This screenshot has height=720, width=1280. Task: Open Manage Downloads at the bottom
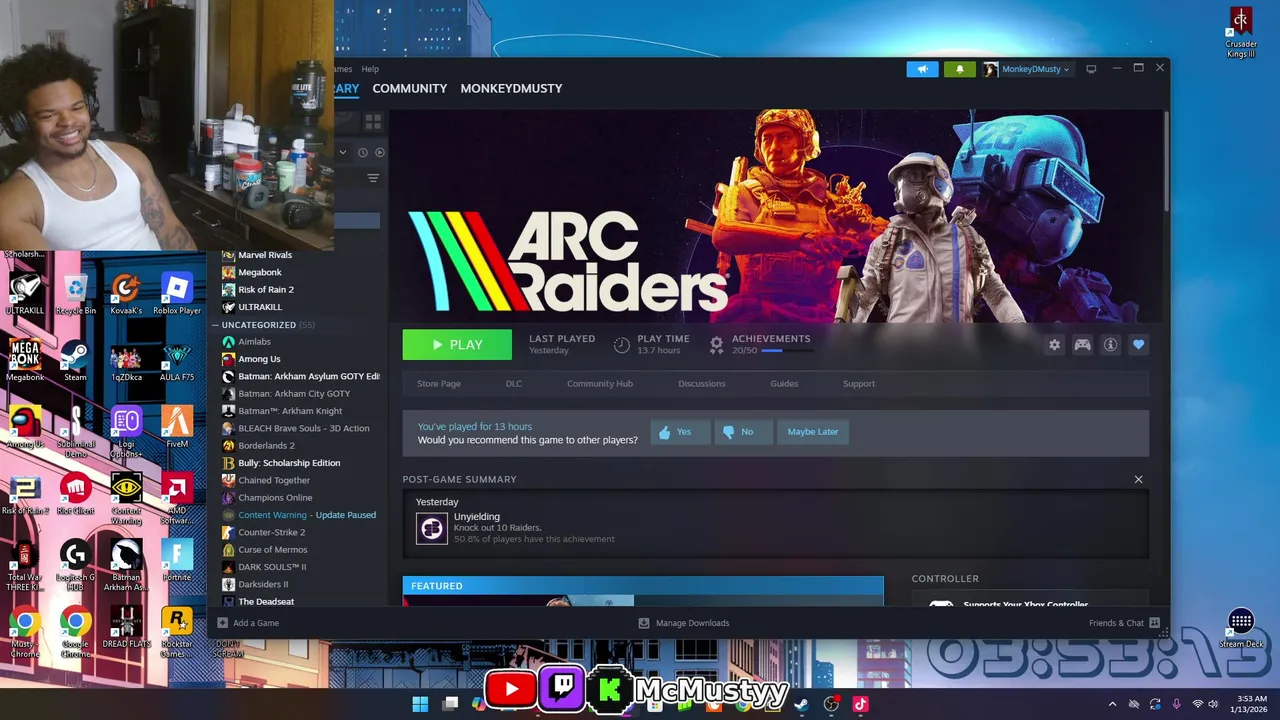[684, 623]
